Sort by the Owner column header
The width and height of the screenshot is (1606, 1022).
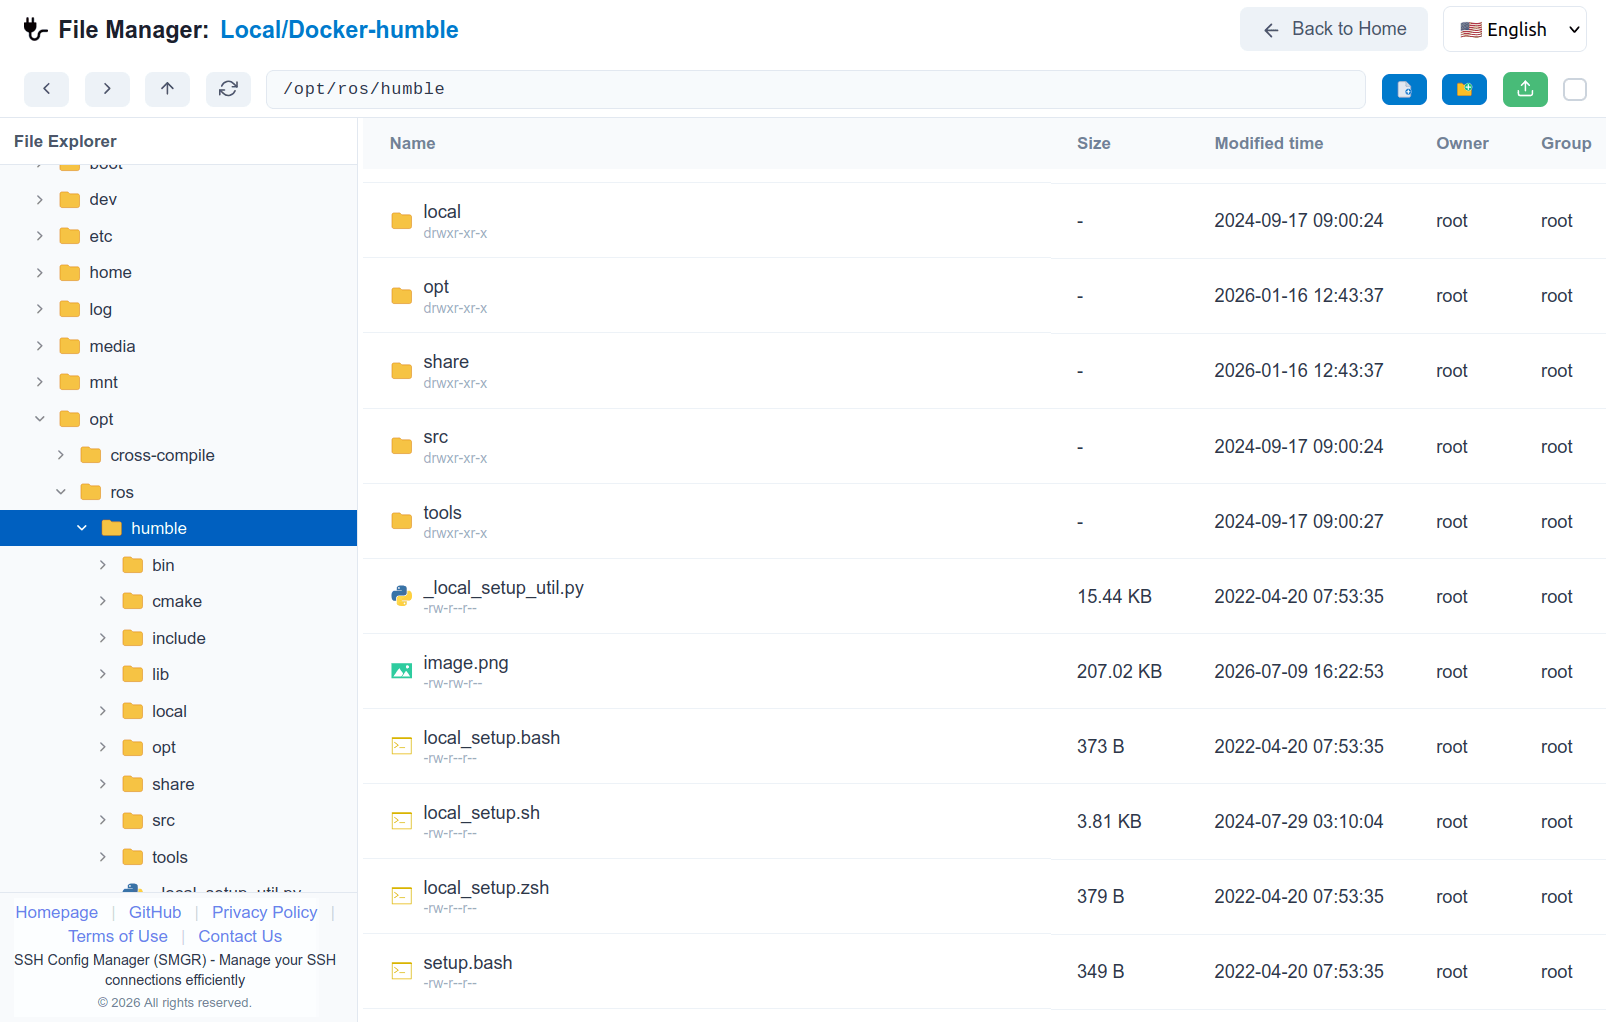pyautogui.click(x=1462, y=143)
